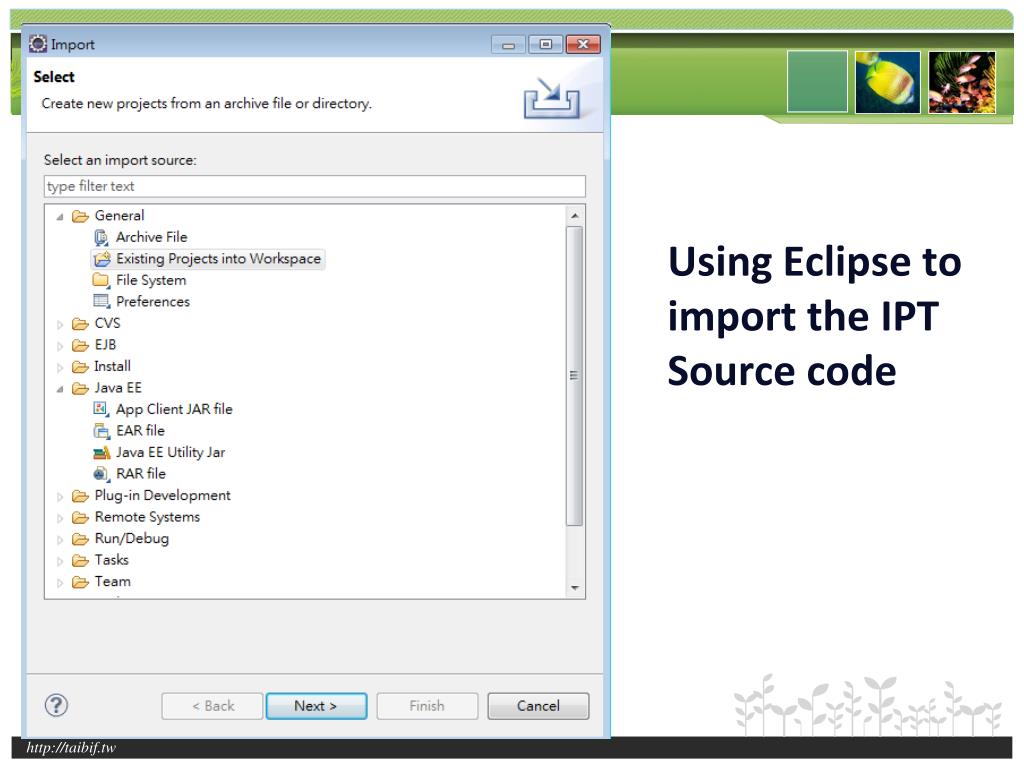Close the Import dialog with X
This screenshot has width=1024, height=768.
(583, 44)
